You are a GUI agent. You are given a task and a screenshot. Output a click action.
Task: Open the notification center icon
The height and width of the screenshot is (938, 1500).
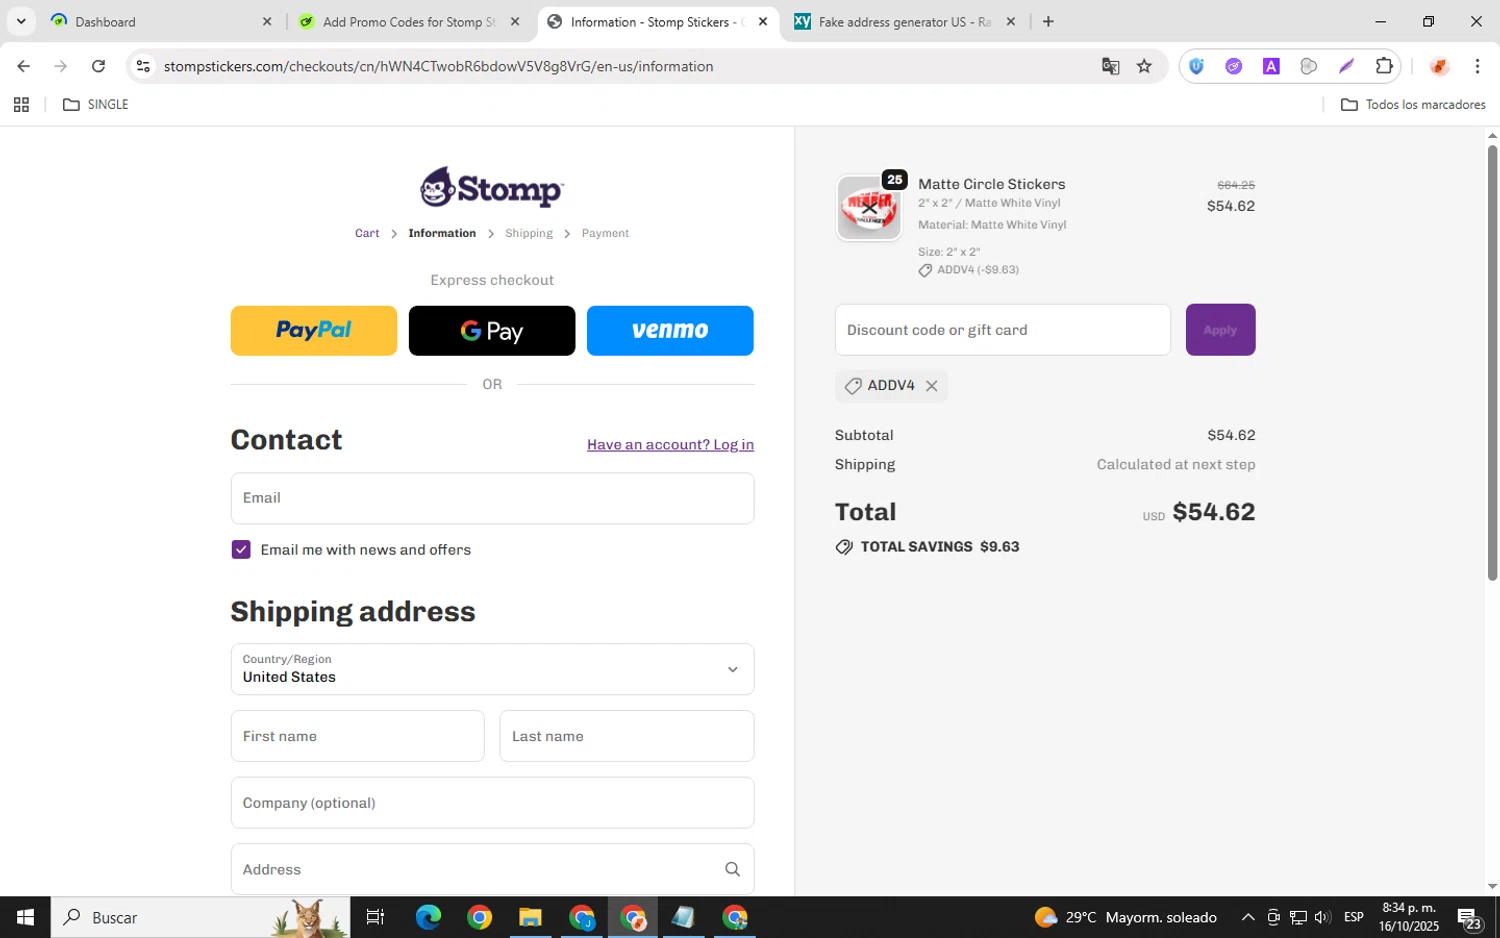[x=1468, y=917]
